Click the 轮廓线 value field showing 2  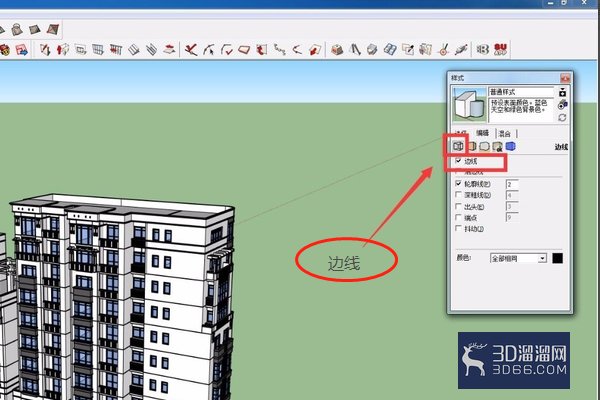tap(512, 184)
